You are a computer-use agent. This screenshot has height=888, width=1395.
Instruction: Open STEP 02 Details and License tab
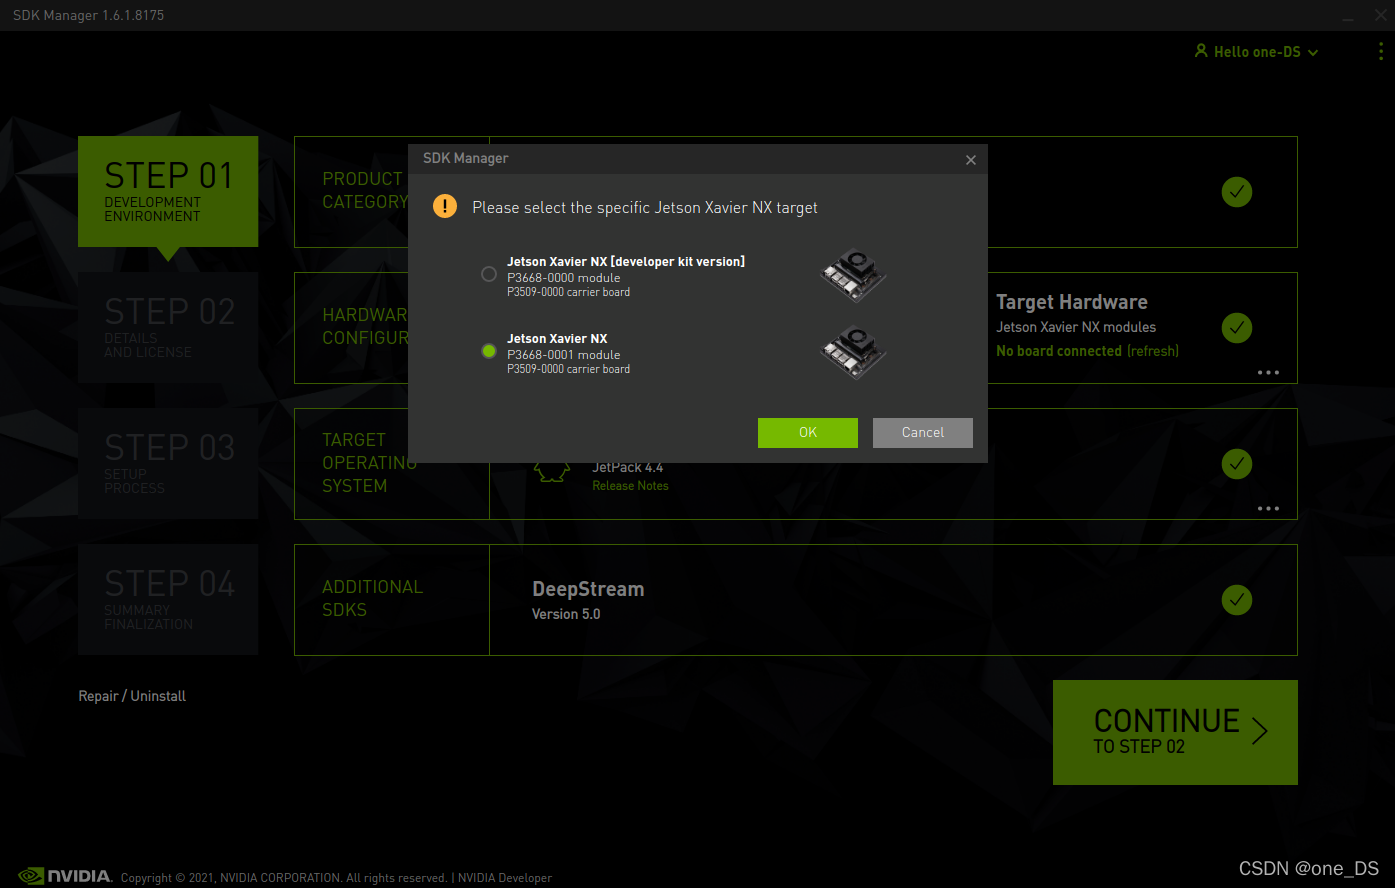168,327
